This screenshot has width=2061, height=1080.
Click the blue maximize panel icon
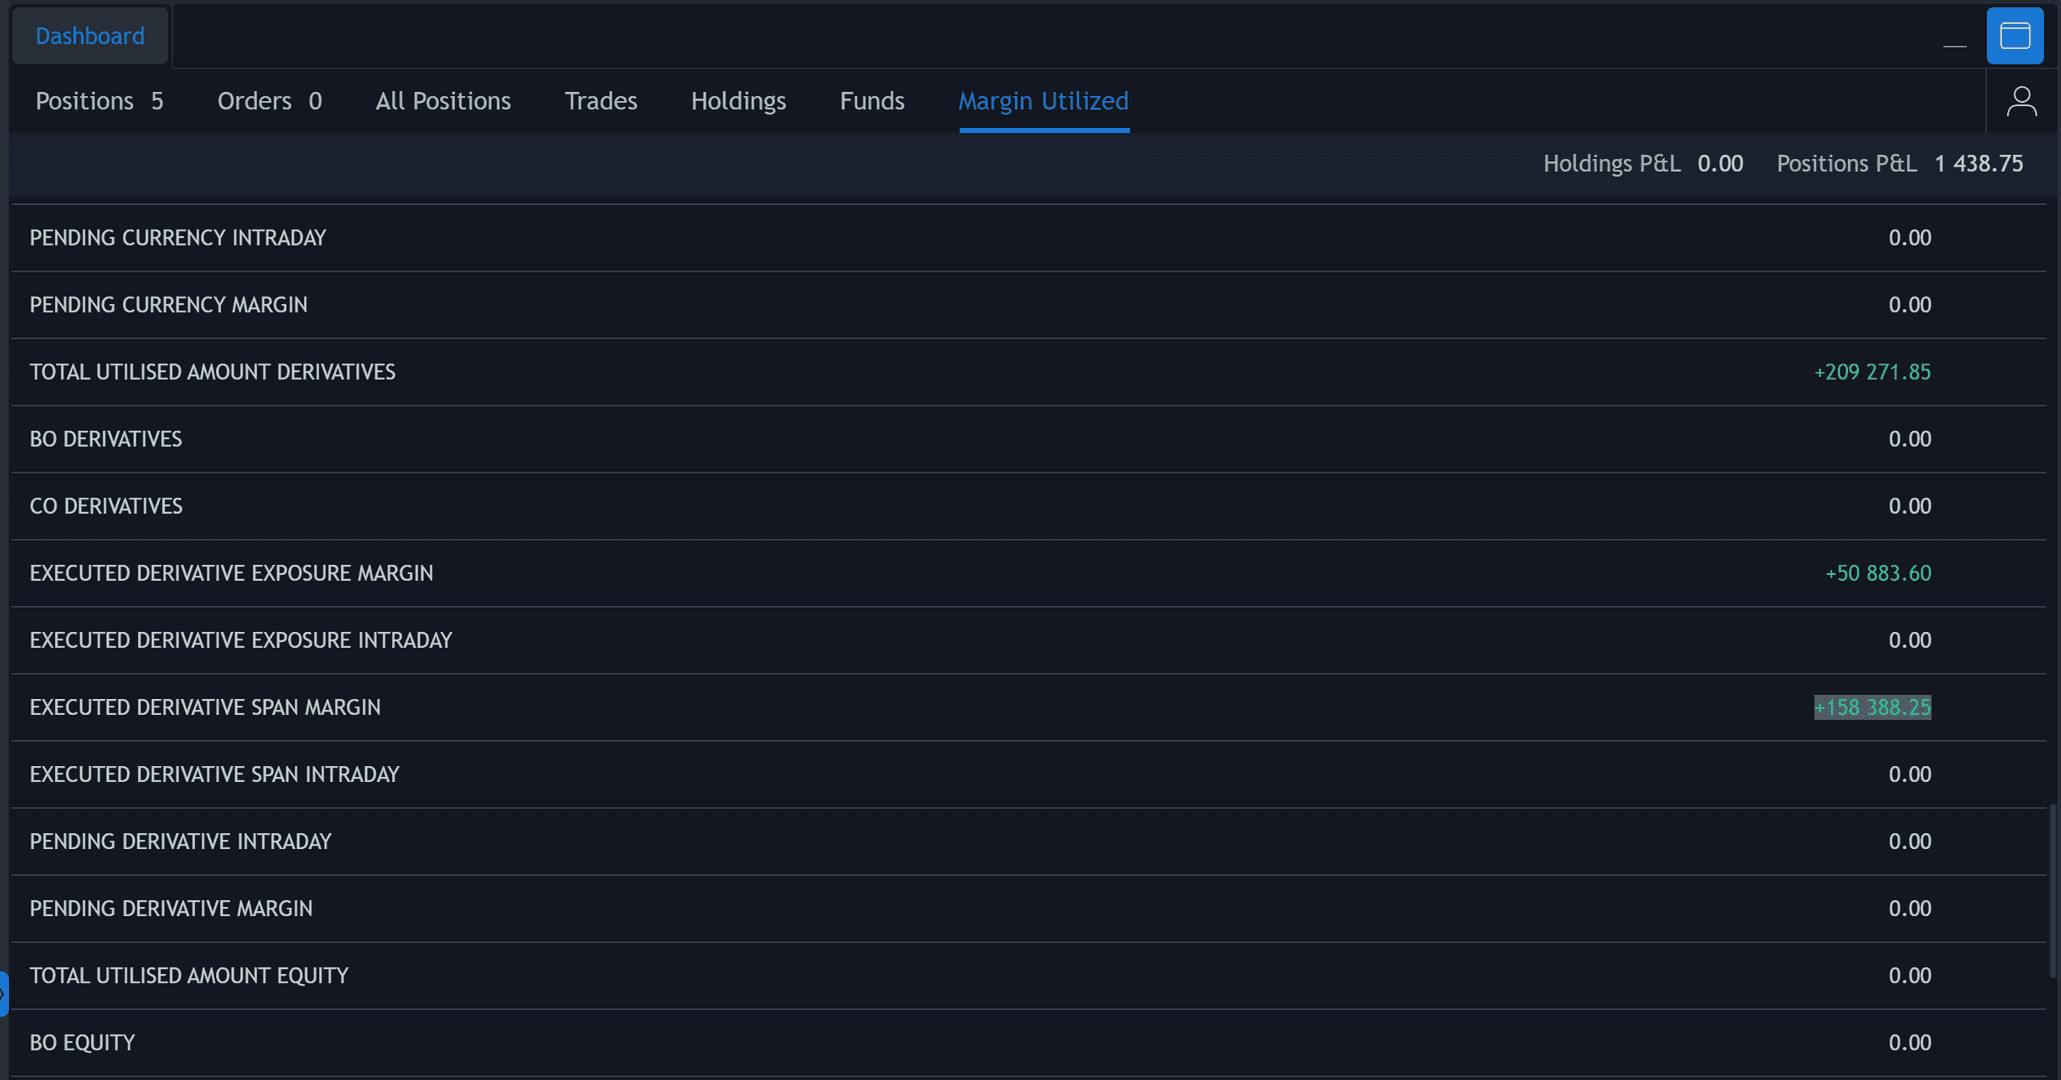pyautogui.click(x=2014, y=36)
